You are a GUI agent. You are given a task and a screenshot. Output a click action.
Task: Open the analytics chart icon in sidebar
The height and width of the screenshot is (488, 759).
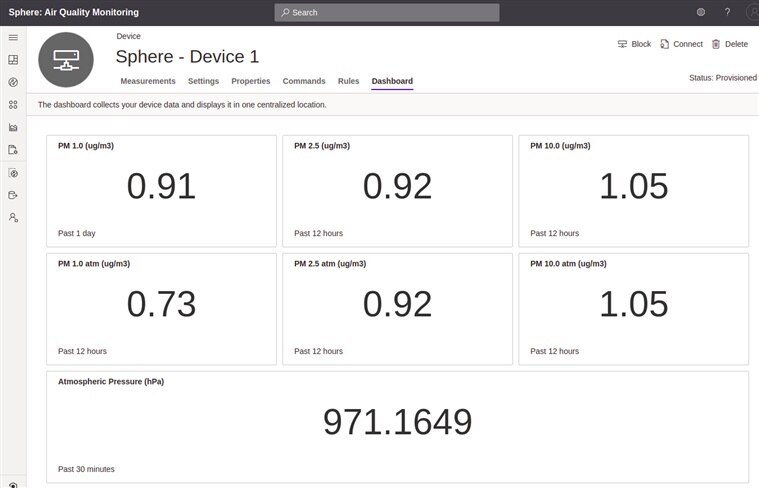coord(13,127)
